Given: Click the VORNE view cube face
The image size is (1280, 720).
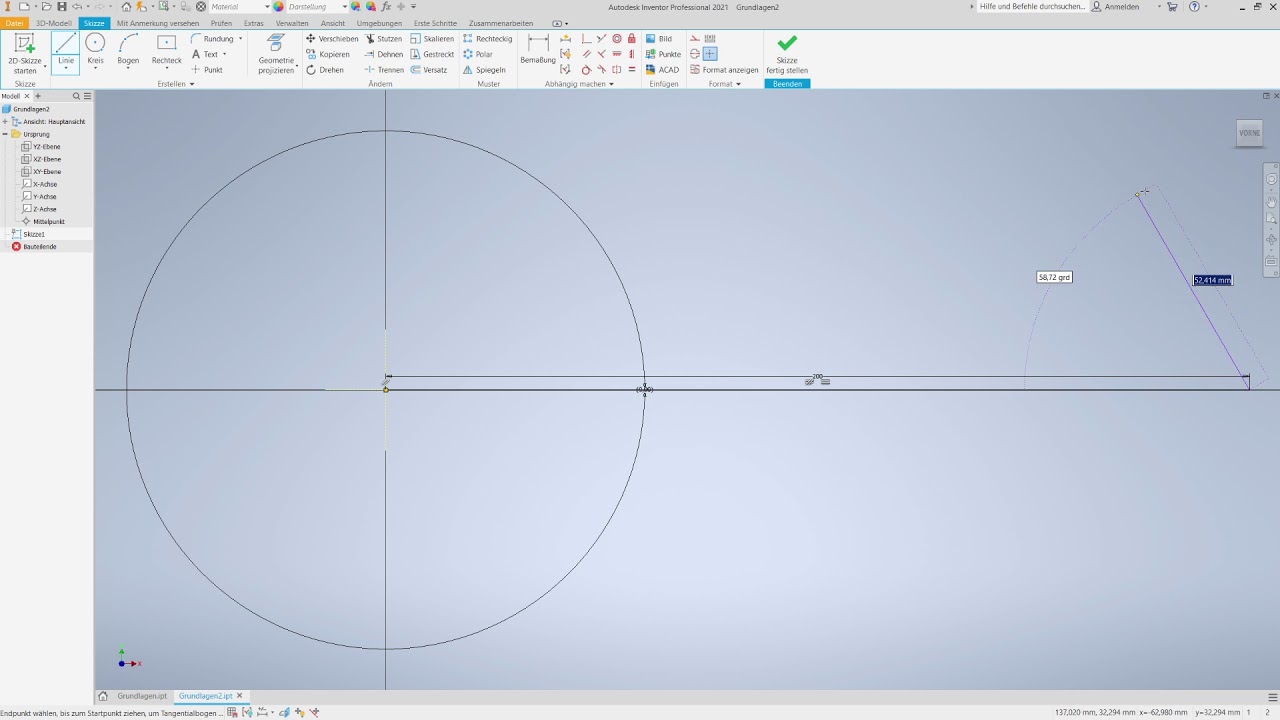Looking at the screenshot, I should [1249, 133].
